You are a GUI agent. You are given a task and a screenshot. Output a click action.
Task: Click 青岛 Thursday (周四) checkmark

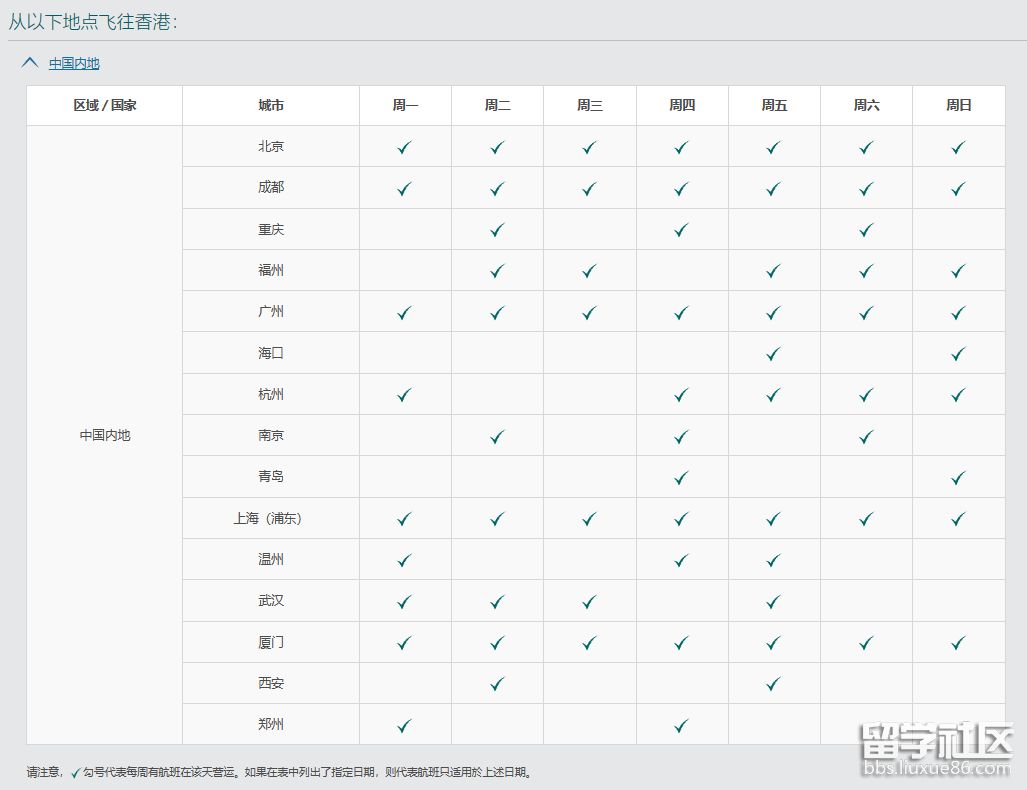(x=681, y=478)
